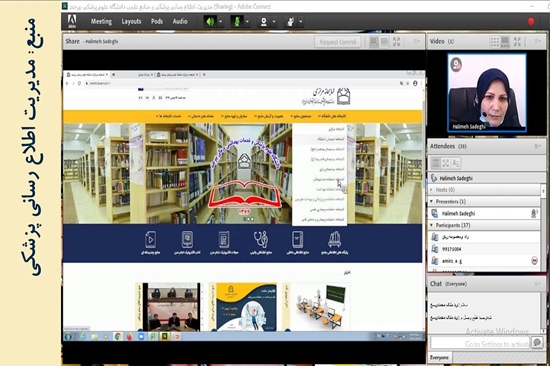Viewport: 550px width, 366px height.
Task: Open the Layouts menu
Action: pyautogui.click(x=131, y=21)
